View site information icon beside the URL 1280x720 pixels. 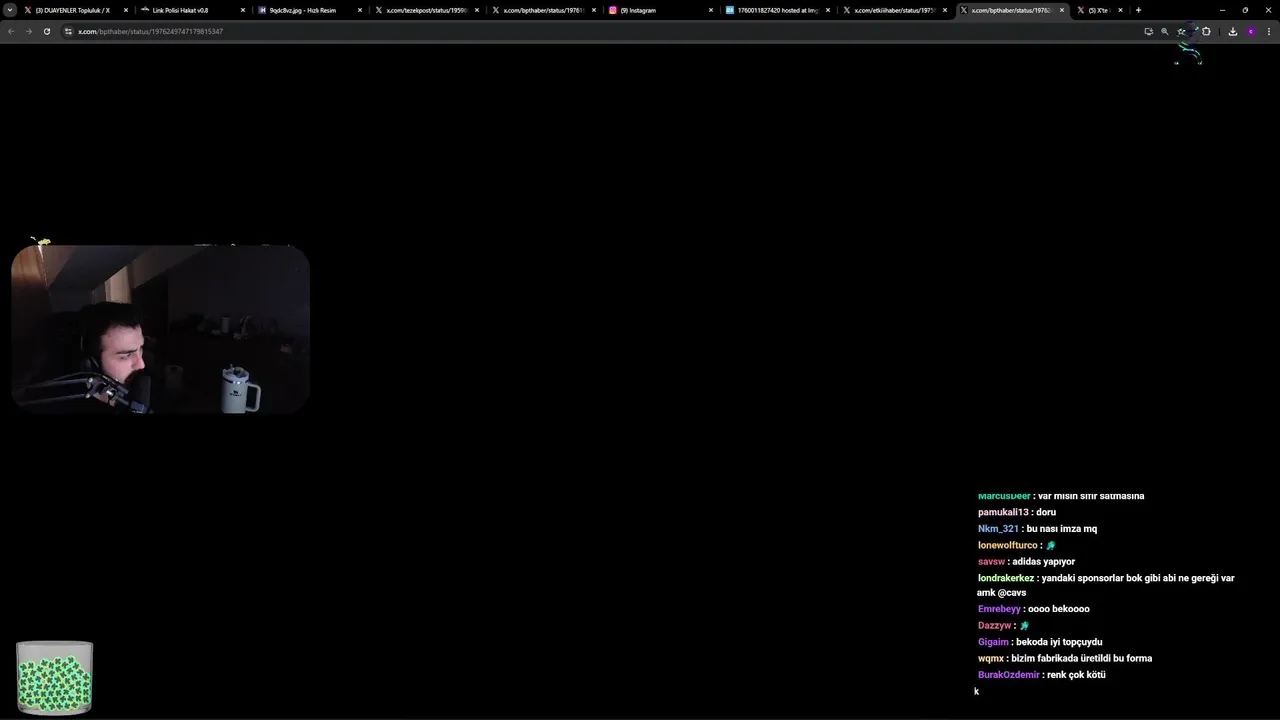pyautogui.click(x=68, y=31)
